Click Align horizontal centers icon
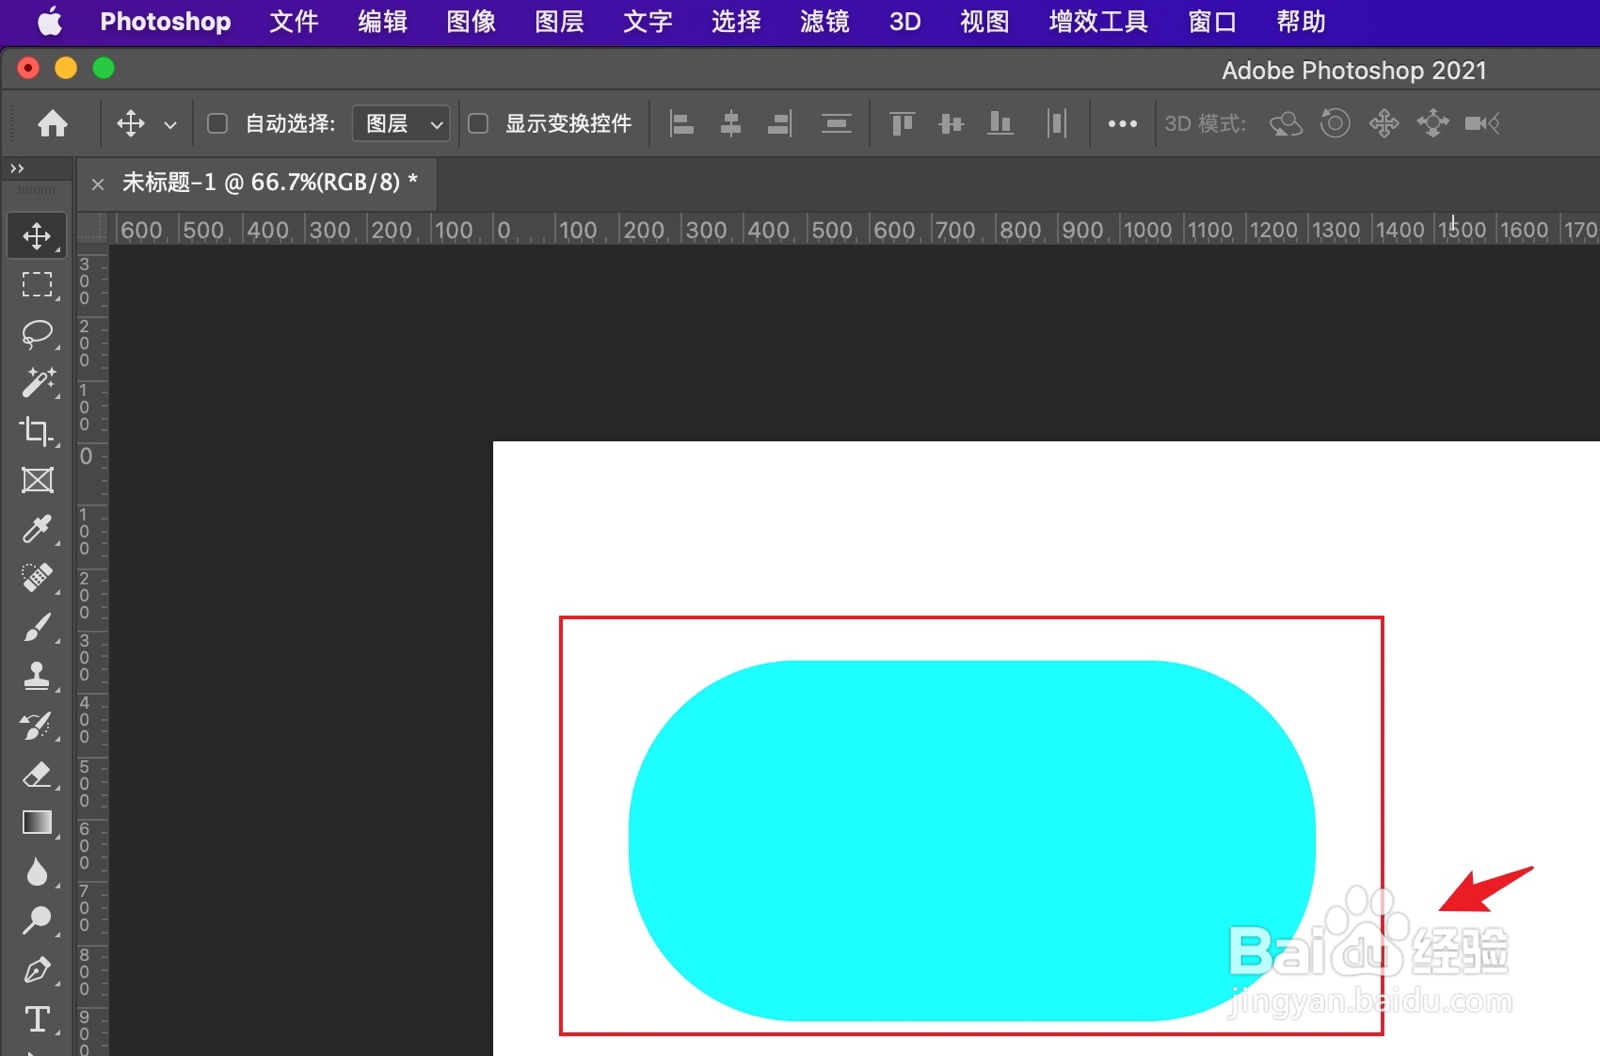1600x1056 pixels. tap(731, 123)
